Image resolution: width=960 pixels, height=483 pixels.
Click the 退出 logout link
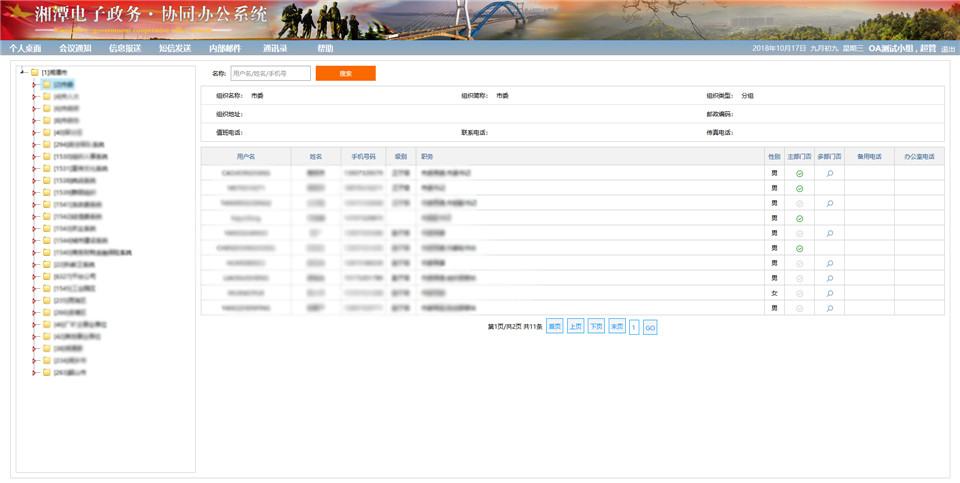(x=948, y=48)
